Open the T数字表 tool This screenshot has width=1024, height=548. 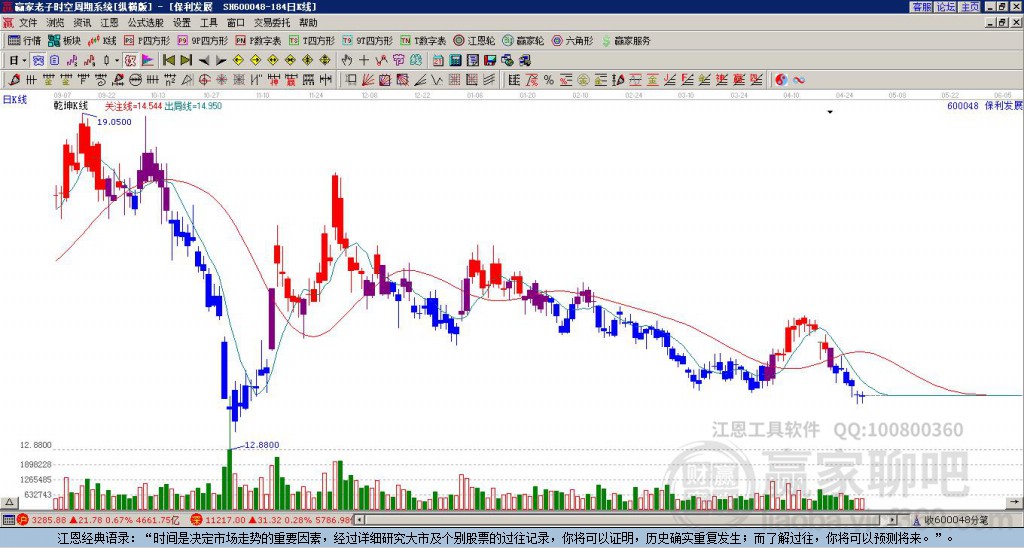tap(423, 40)
